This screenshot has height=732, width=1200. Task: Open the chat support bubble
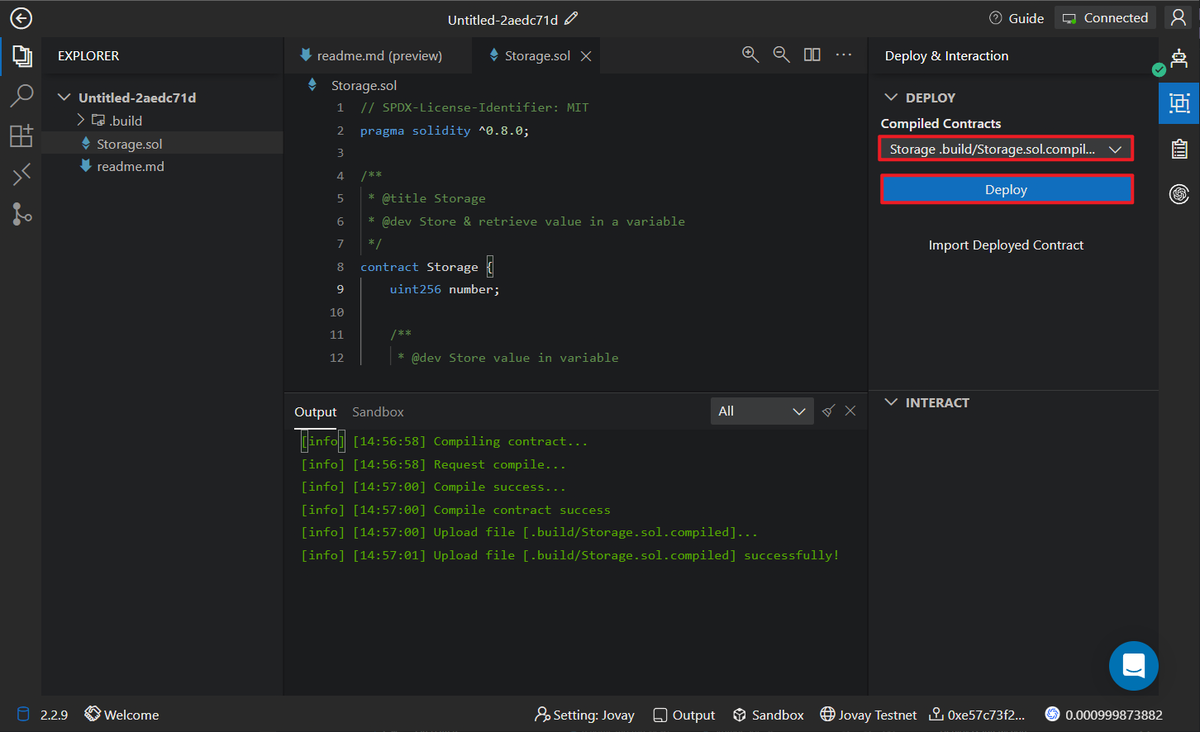coord(1133,665)
